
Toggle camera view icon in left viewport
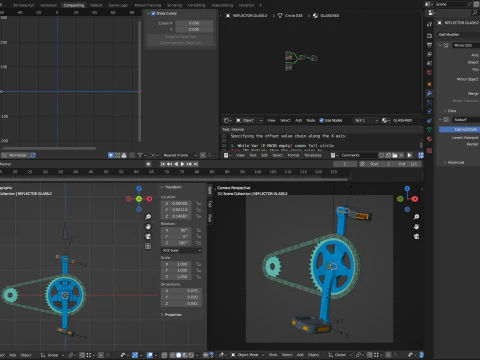pos(148,236)
